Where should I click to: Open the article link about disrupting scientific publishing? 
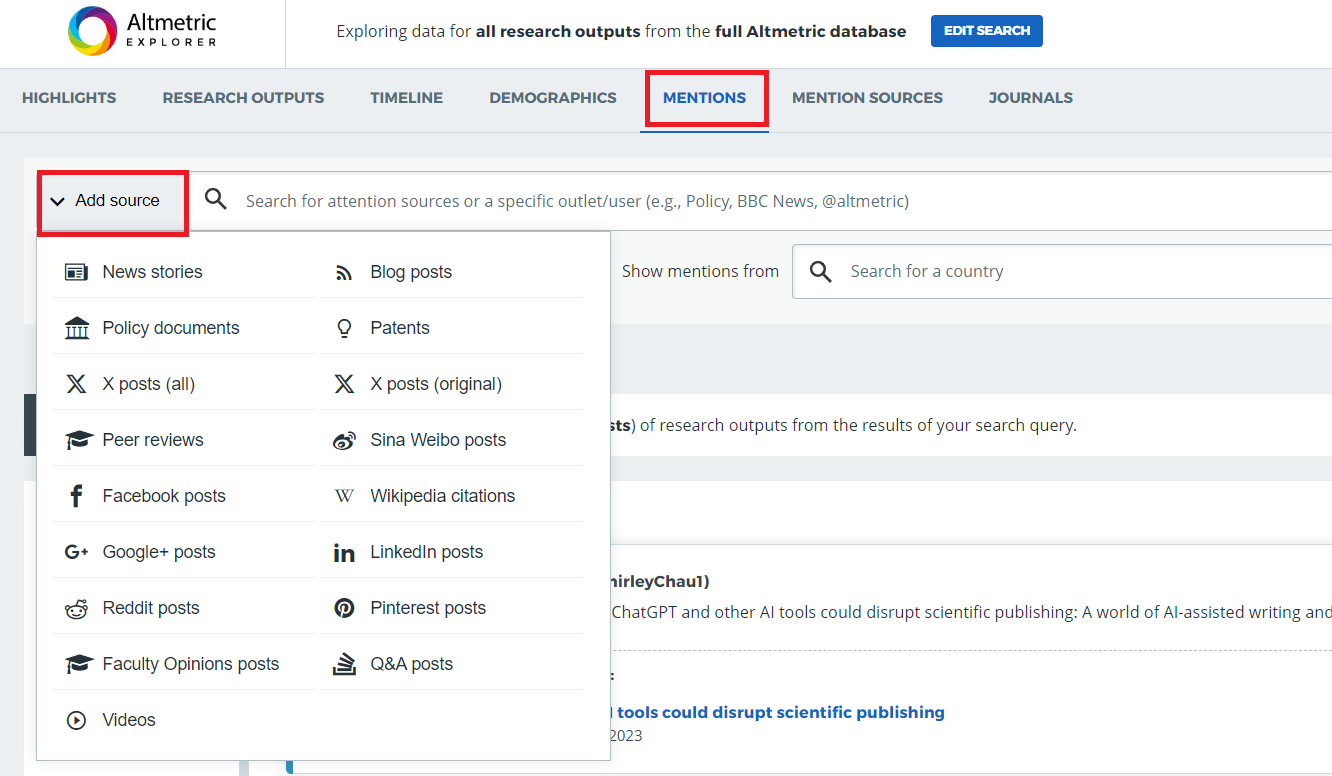pos(780,712)
